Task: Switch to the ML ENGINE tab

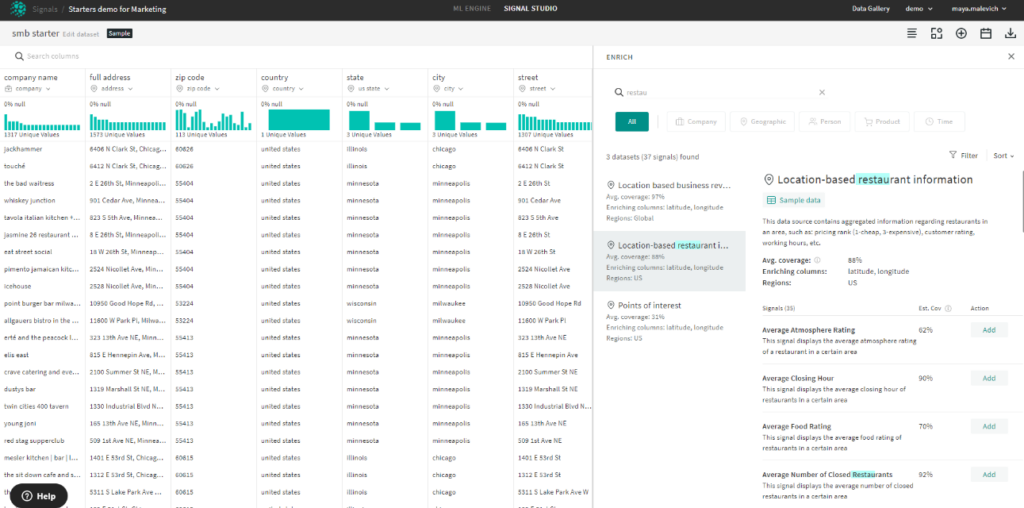Action: click(472, 9)
